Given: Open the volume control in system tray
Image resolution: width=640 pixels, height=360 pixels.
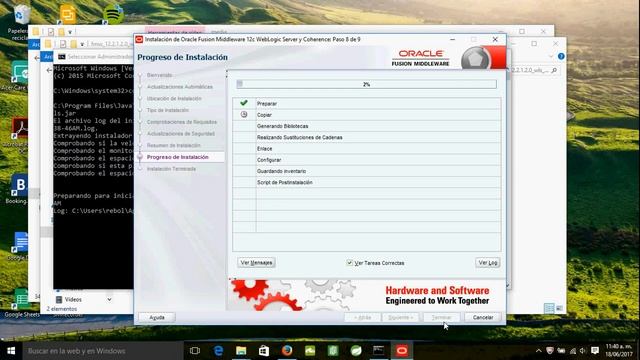Looking at the screenshot, I should 583,351.
